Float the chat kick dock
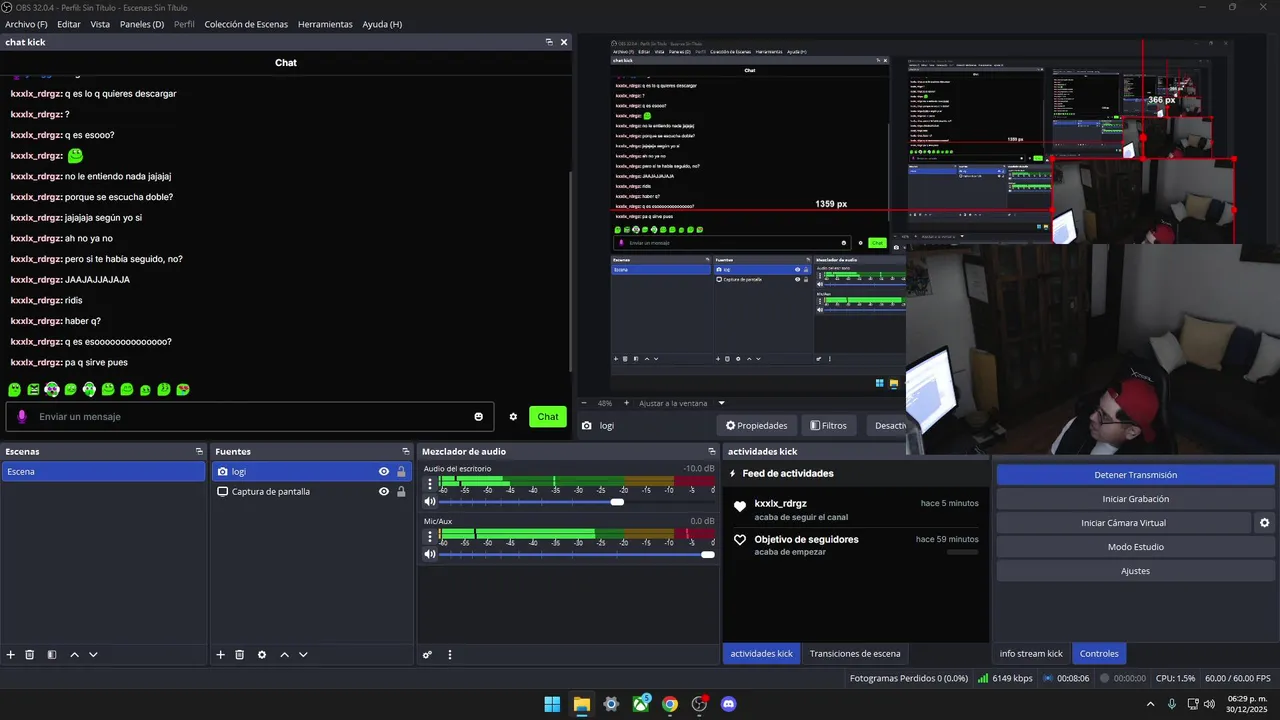The image size is (1280, 720). click(549, 42)
